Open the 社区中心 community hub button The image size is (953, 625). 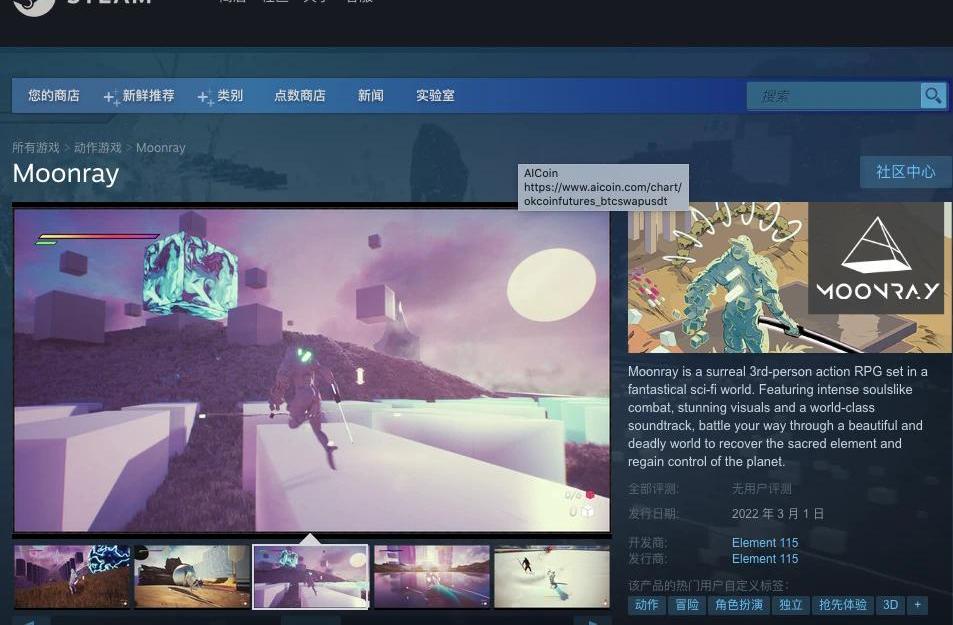[x=906, y=172]
